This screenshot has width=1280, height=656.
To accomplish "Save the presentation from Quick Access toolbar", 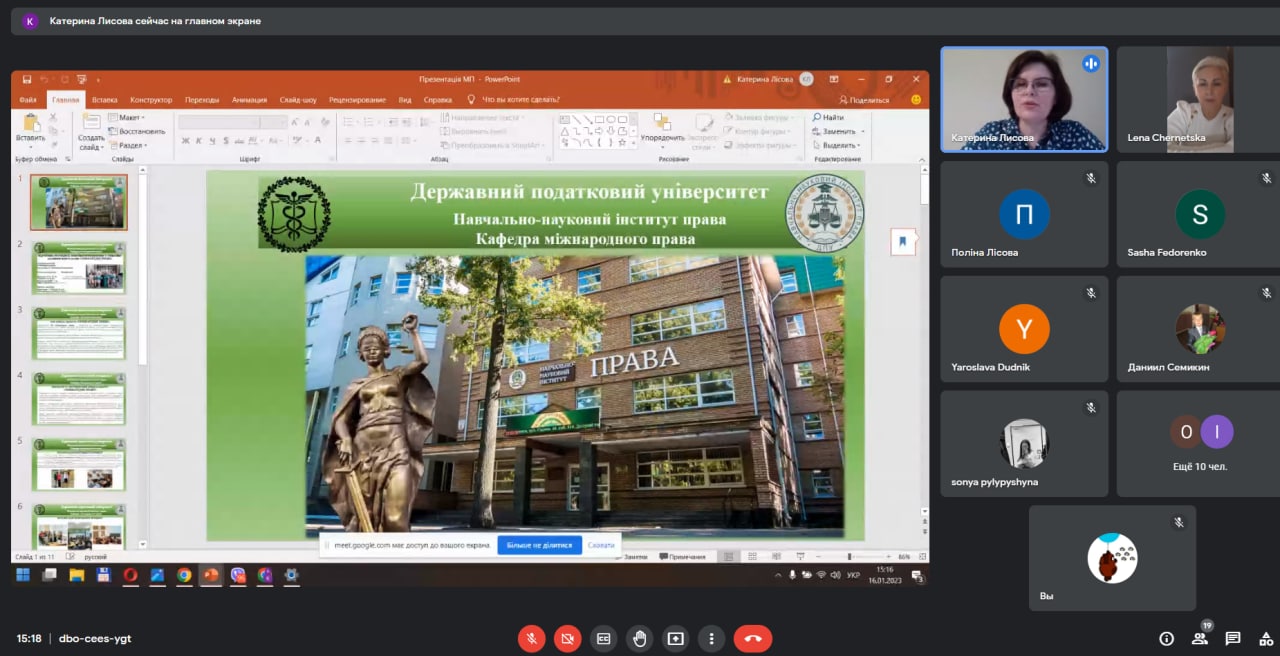I will point(27,79).
